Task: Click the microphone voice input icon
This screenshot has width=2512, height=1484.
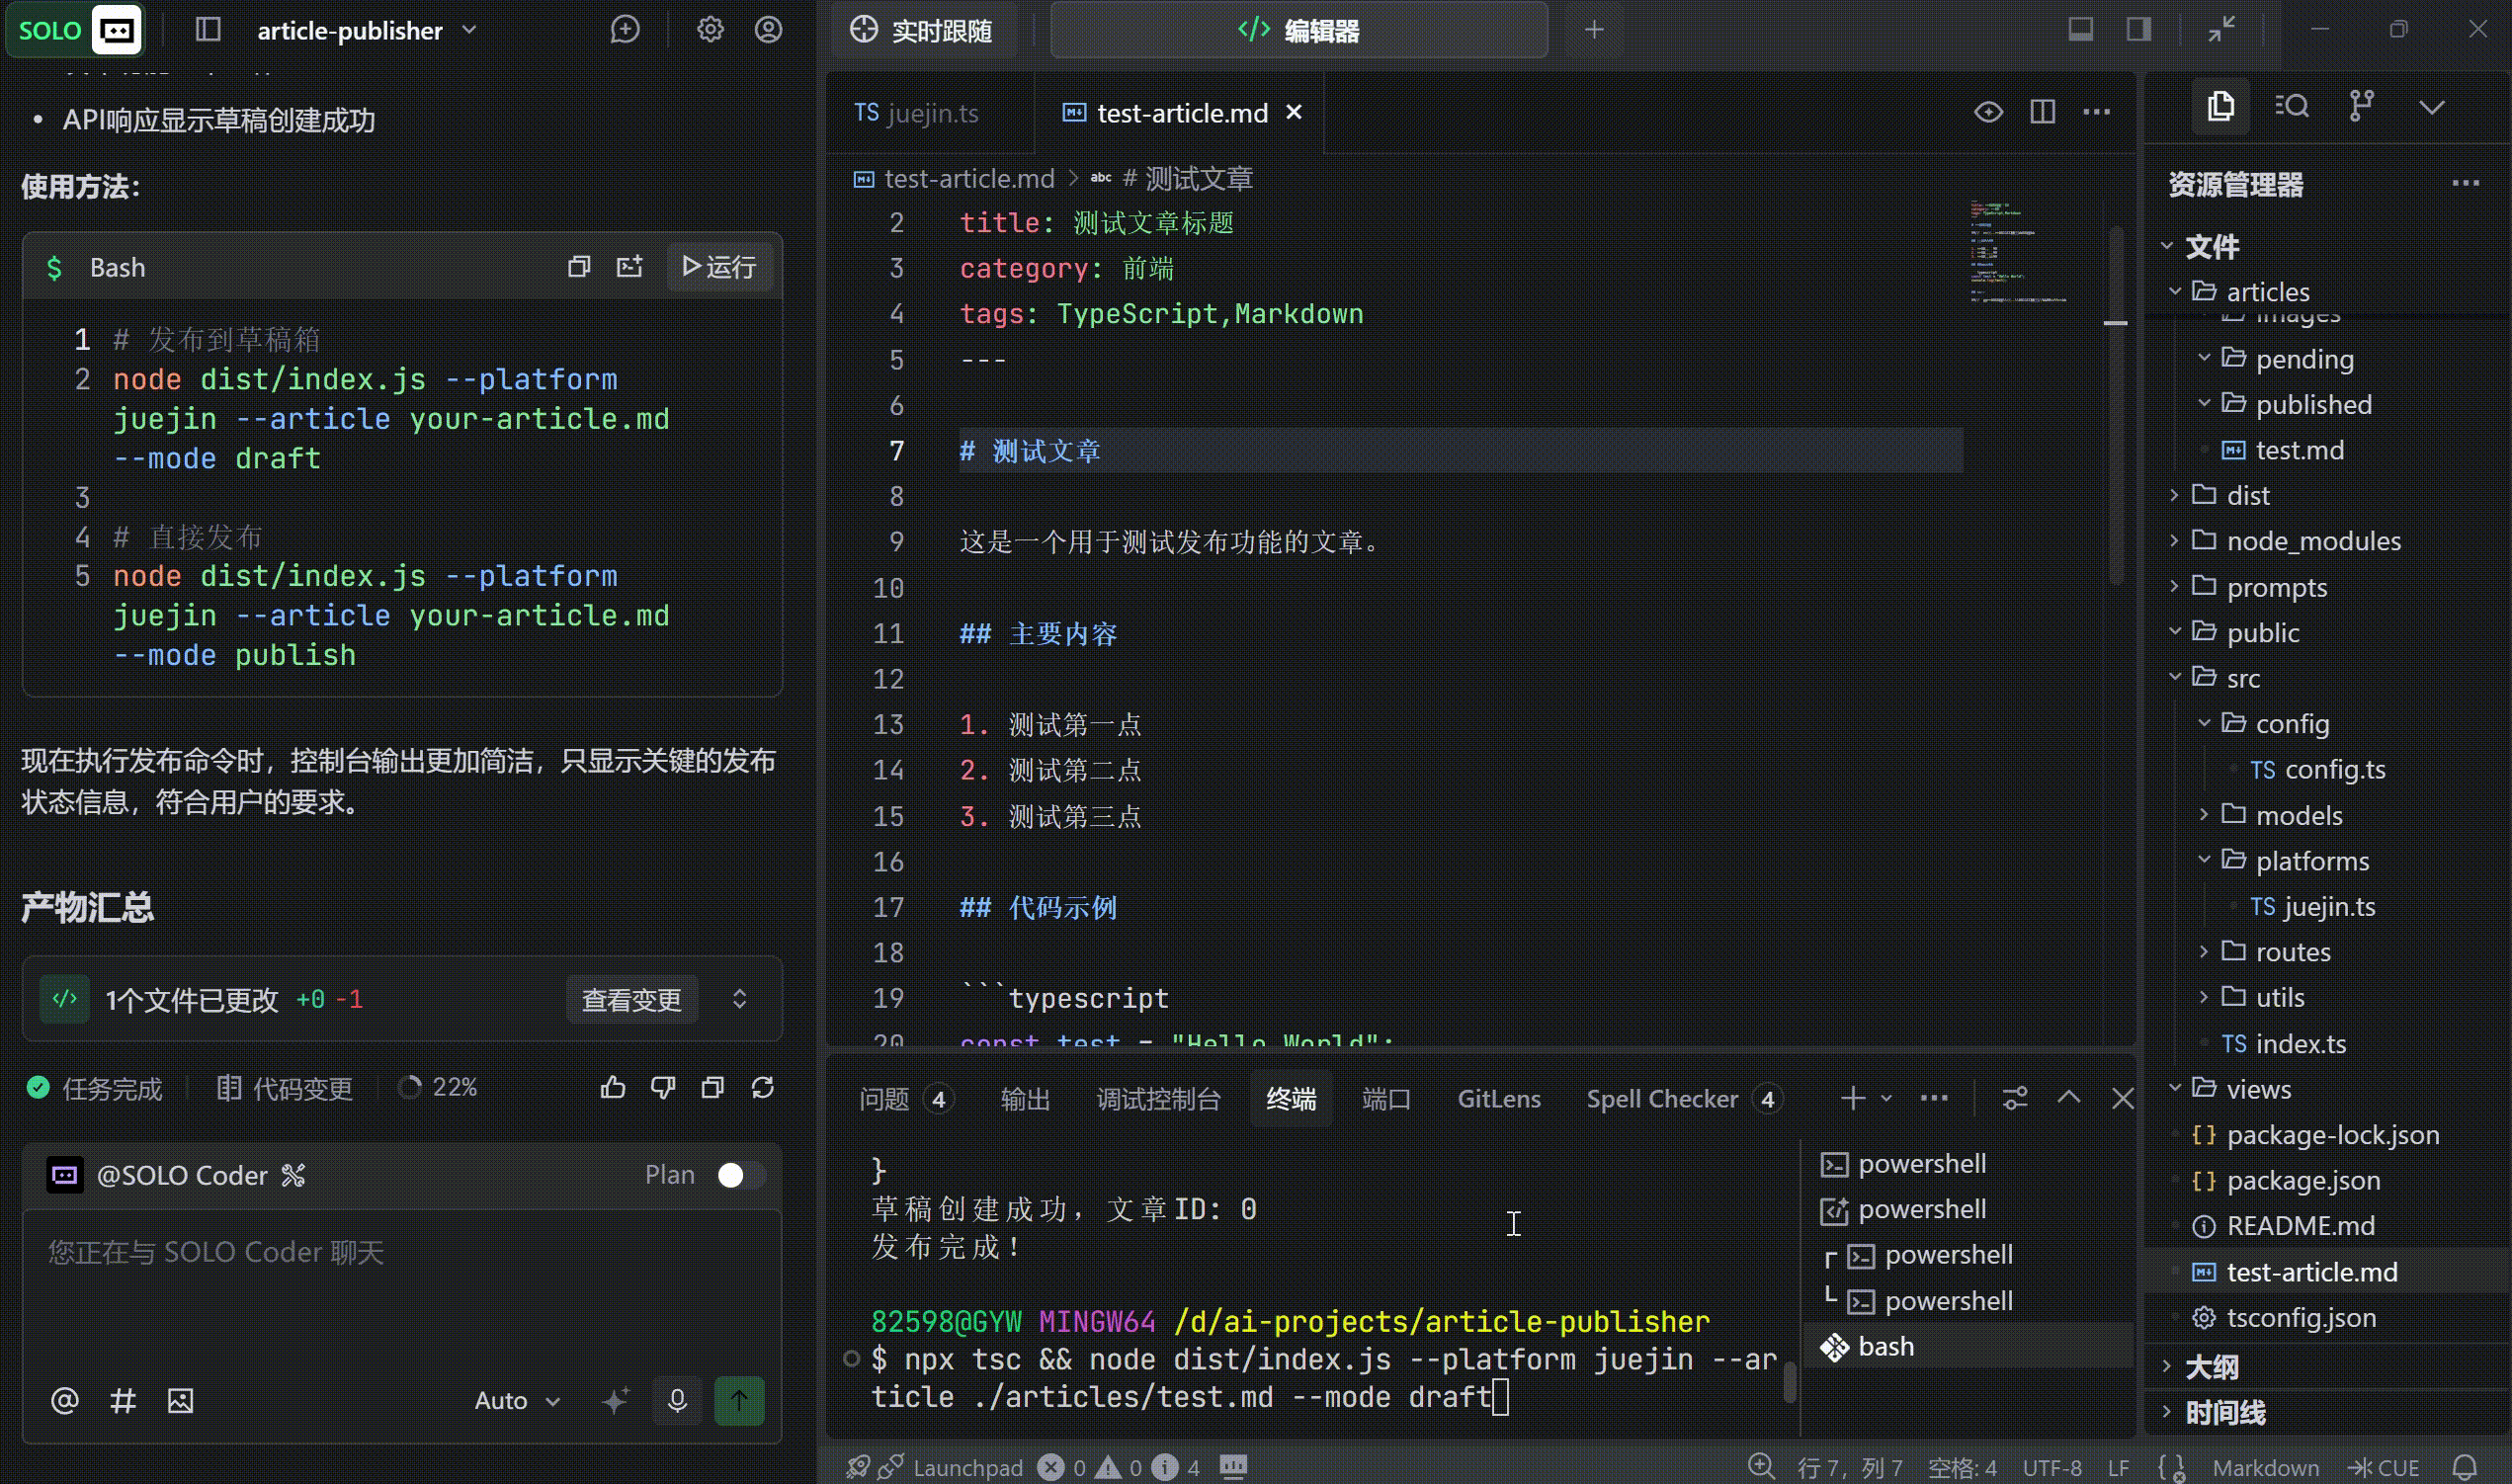Action: coord(677,1400)
